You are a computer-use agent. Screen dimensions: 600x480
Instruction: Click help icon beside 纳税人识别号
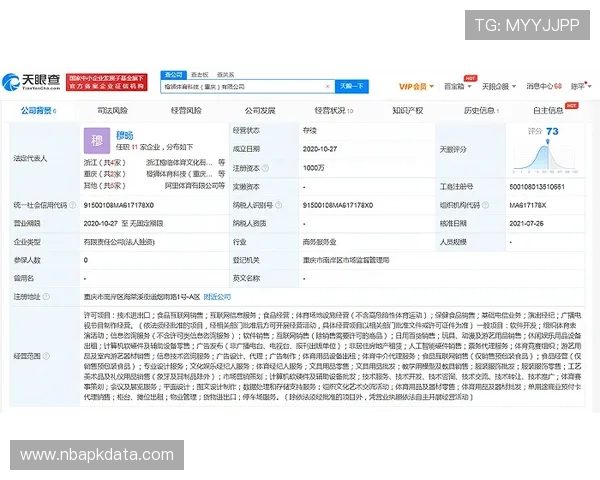click(279, 205)
